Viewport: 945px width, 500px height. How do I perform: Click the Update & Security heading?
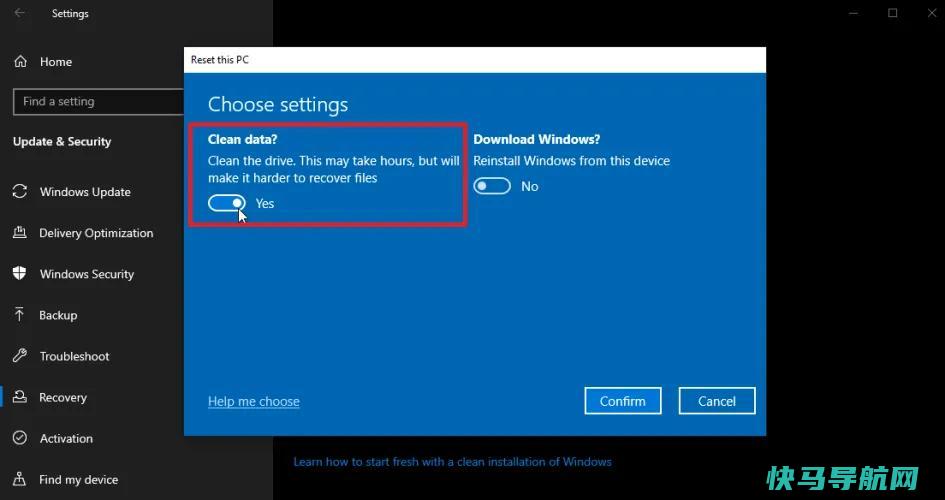point(62,142)
